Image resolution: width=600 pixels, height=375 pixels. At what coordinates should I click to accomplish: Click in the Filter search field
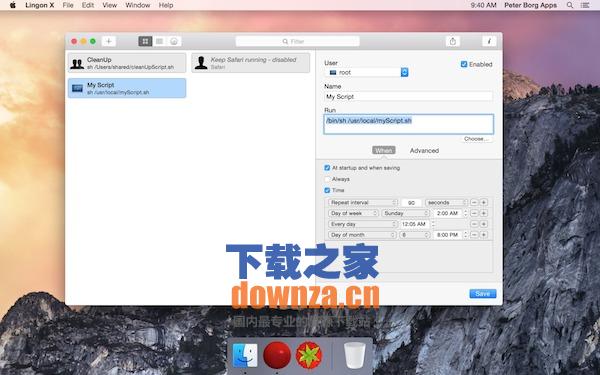click(x=298, y=41)
